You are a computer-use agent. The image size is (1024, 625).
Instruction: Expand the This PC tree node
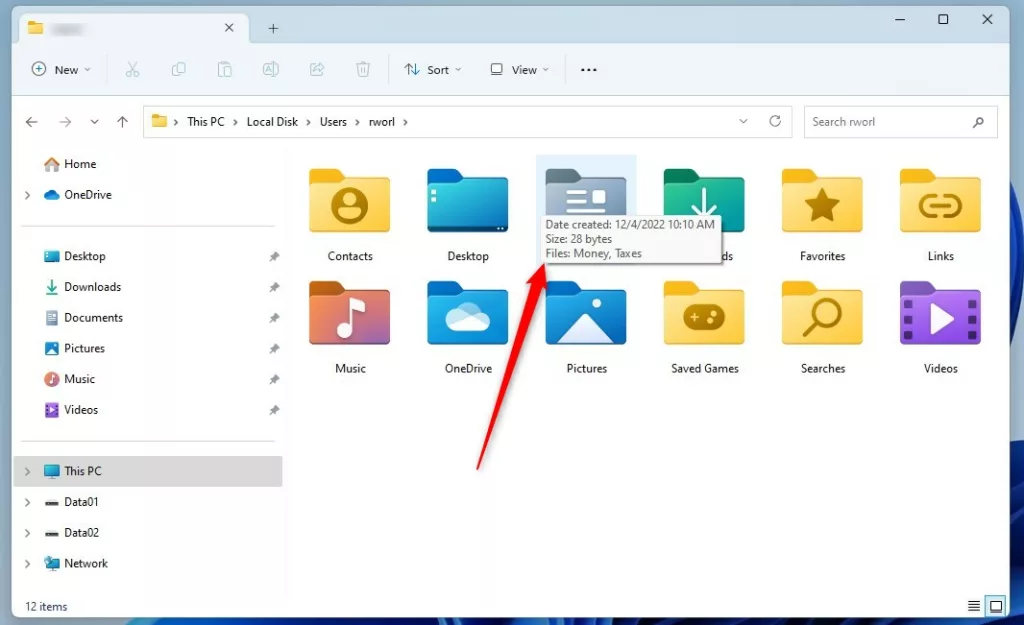pos(27,471)
